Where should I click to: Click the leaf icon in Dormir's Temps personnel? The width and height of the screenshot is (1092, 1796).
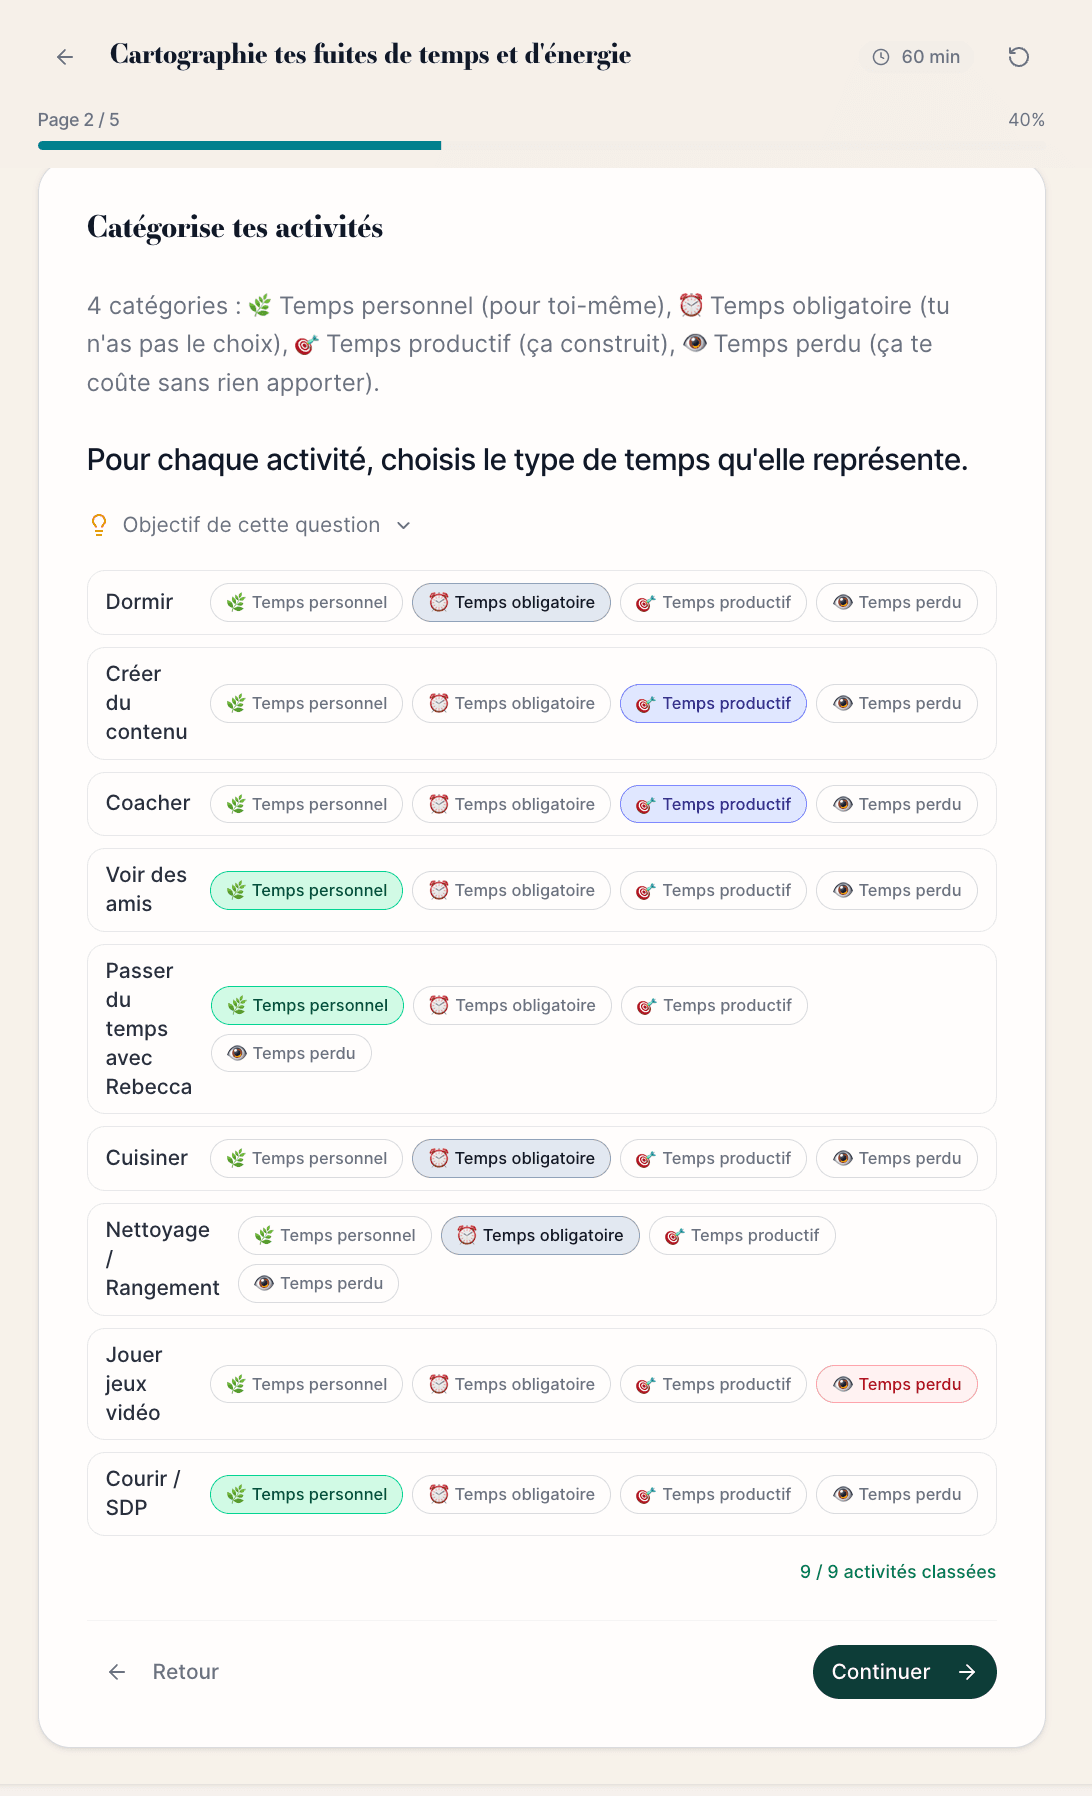pyautogui.click(x=236, y=602)
